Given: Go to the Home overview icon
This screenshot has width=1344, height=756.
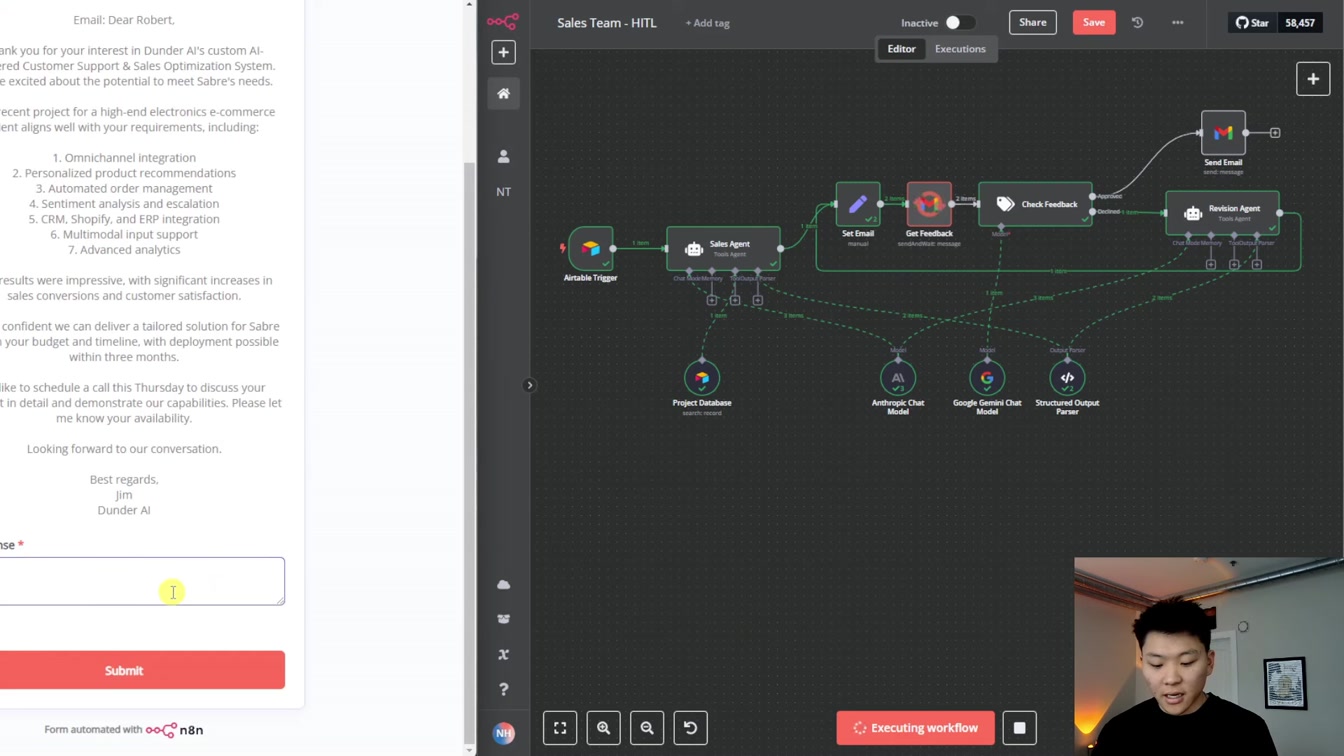Looking at the screenshot, I should pos(503,93).
